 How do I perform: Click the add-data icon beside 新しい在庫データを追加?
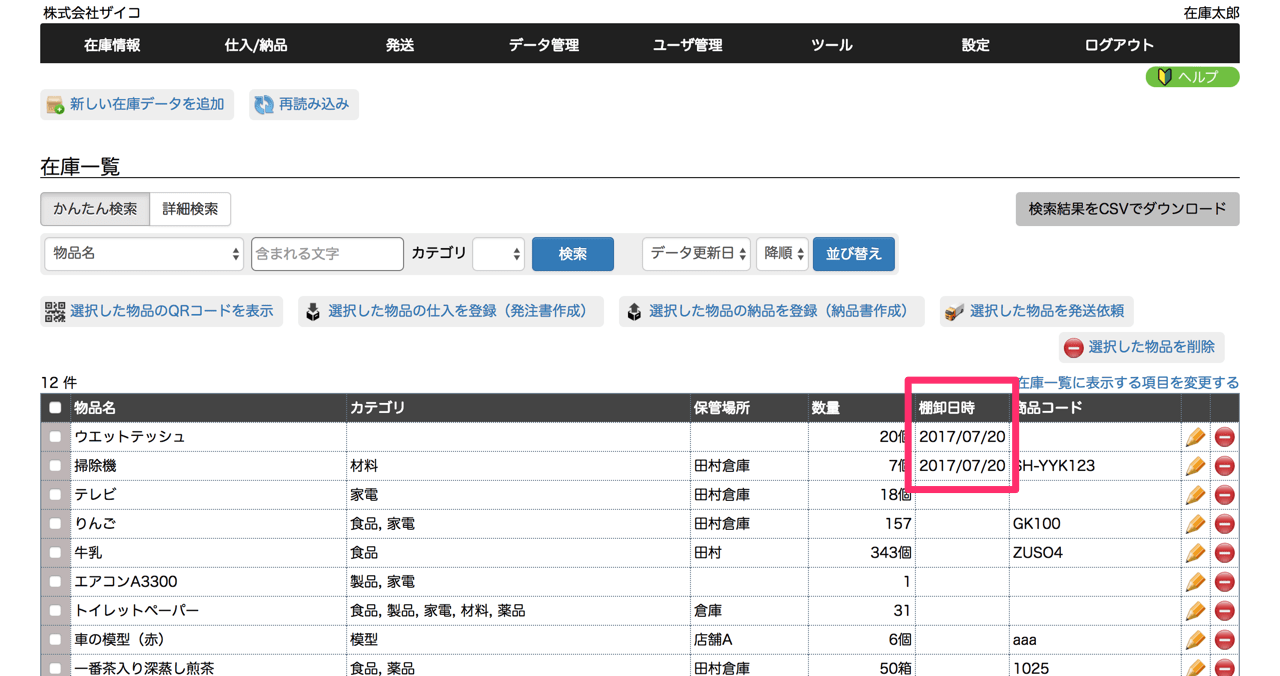56,105
